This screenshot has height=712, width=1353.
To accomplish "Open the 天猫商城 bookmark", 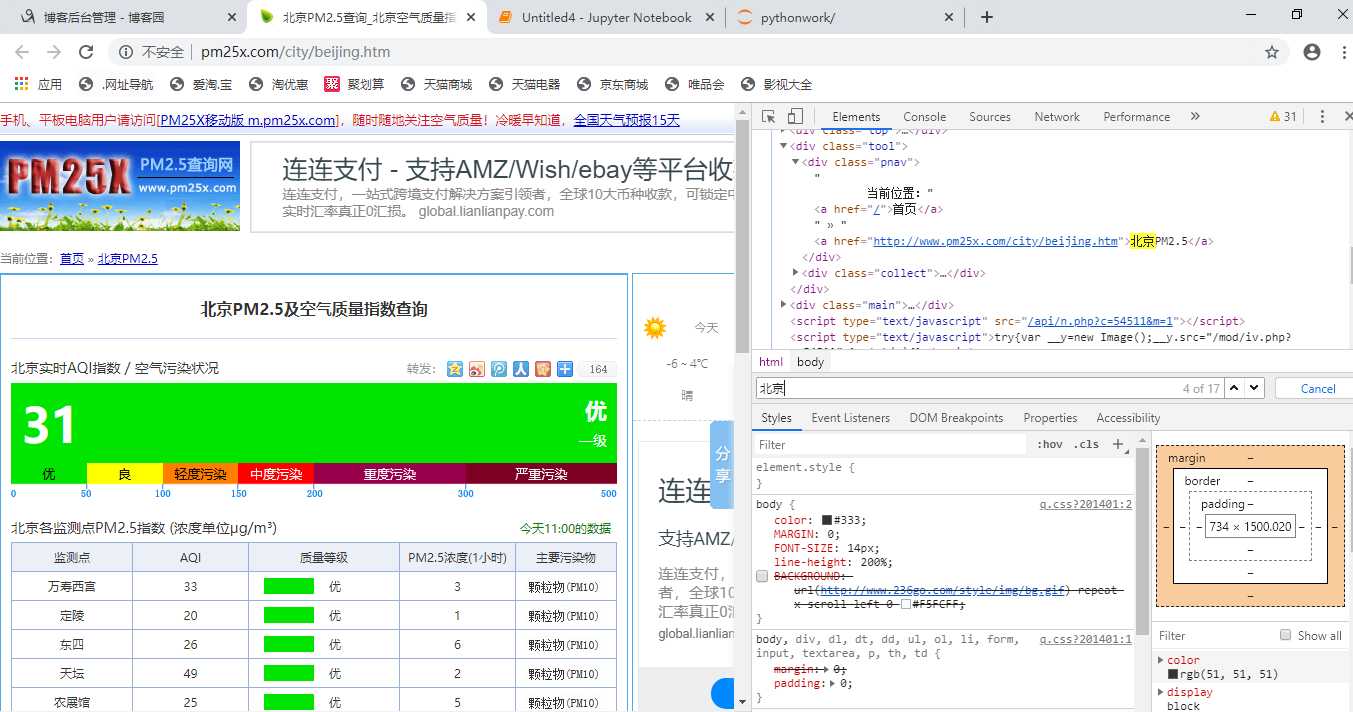I will click(x=436, y=84).
